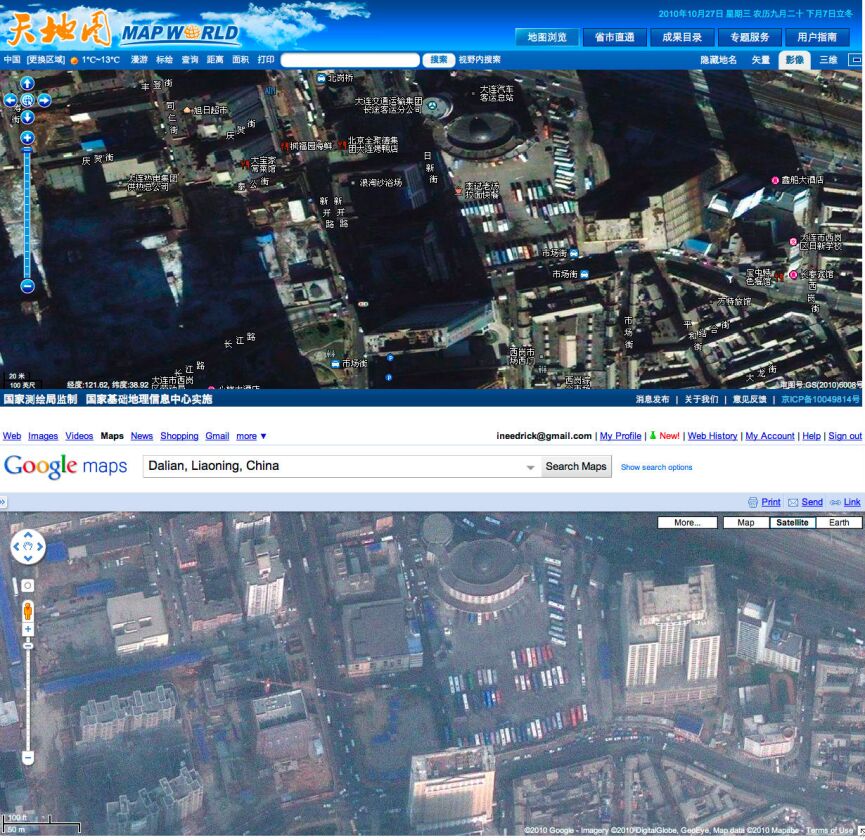The image size is (865, 840).
Task: Click the weather temperature icon
Action: pos(74,60)
